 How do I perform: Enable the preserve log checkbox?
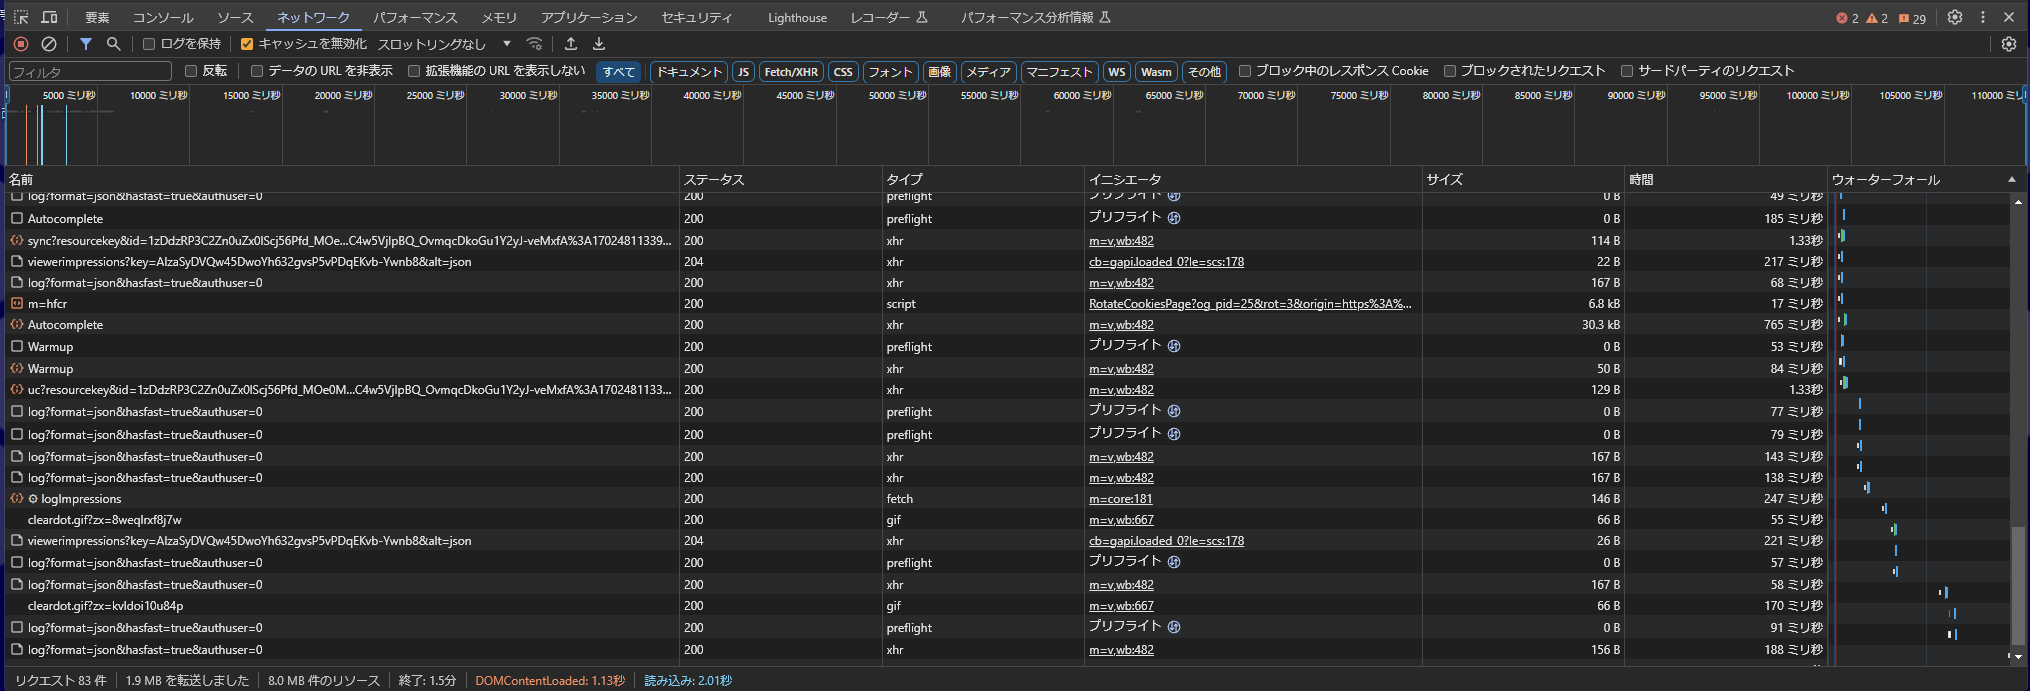pyautogui.click(x=149, y=44)
